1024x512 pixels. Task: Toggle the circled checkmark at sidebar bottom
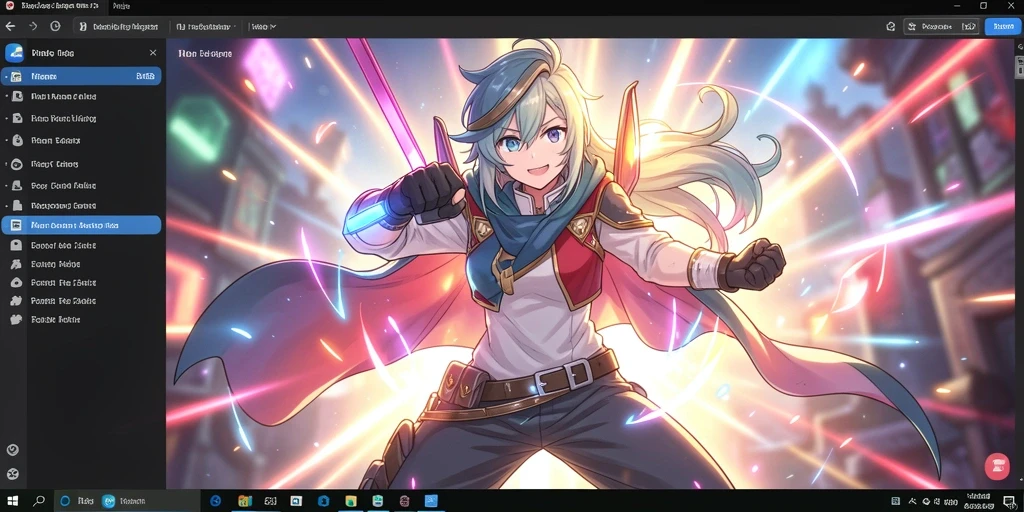[12, 450]
